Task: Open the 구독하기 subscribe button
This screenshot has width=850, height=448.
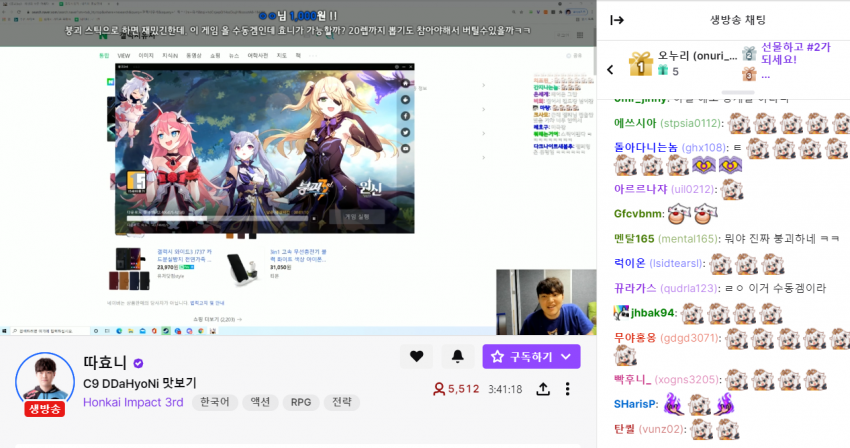Action: (x=531, y=356)
